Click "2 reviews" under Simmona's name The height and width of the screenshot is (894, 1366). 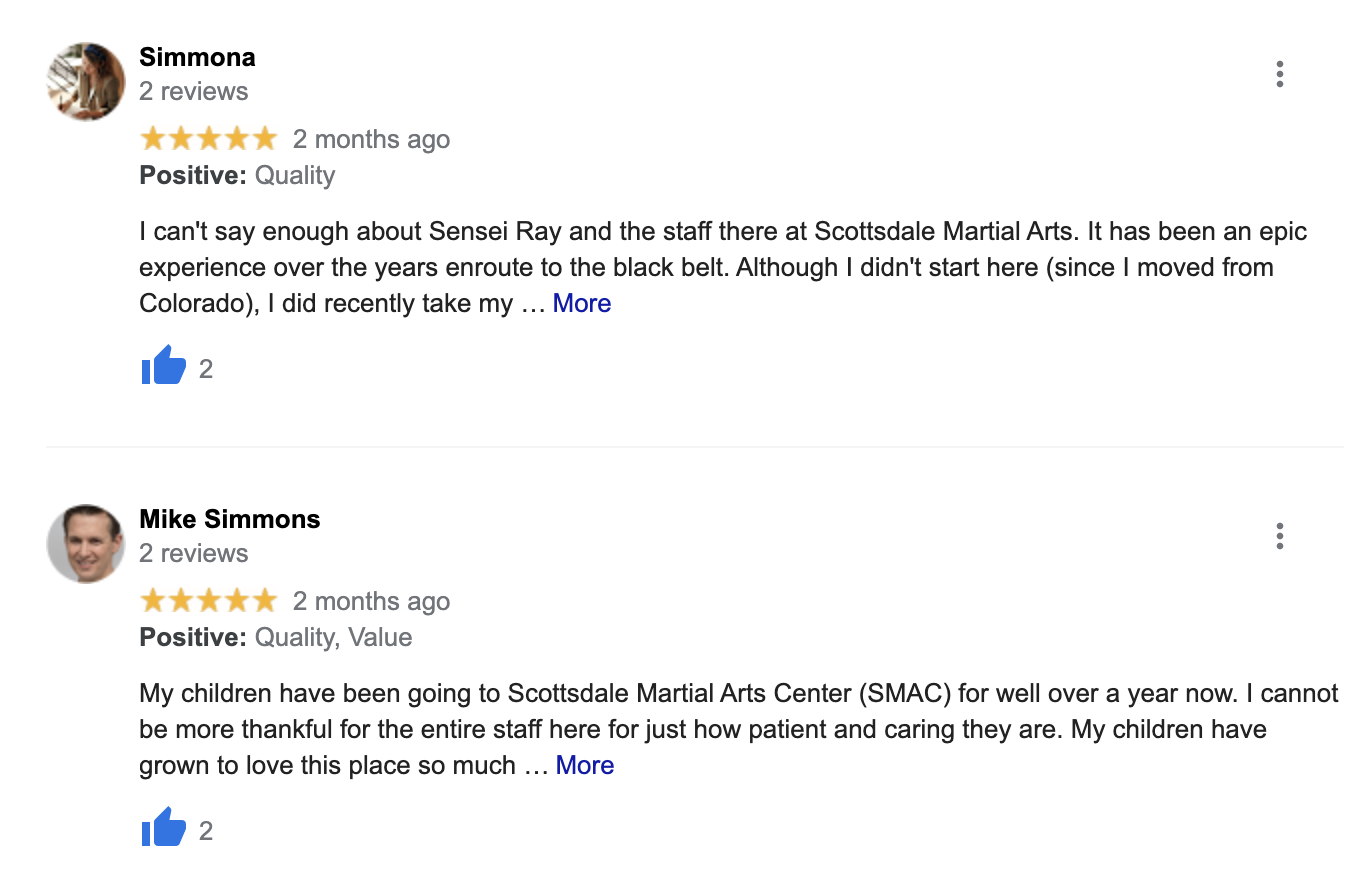coord(193,91)
